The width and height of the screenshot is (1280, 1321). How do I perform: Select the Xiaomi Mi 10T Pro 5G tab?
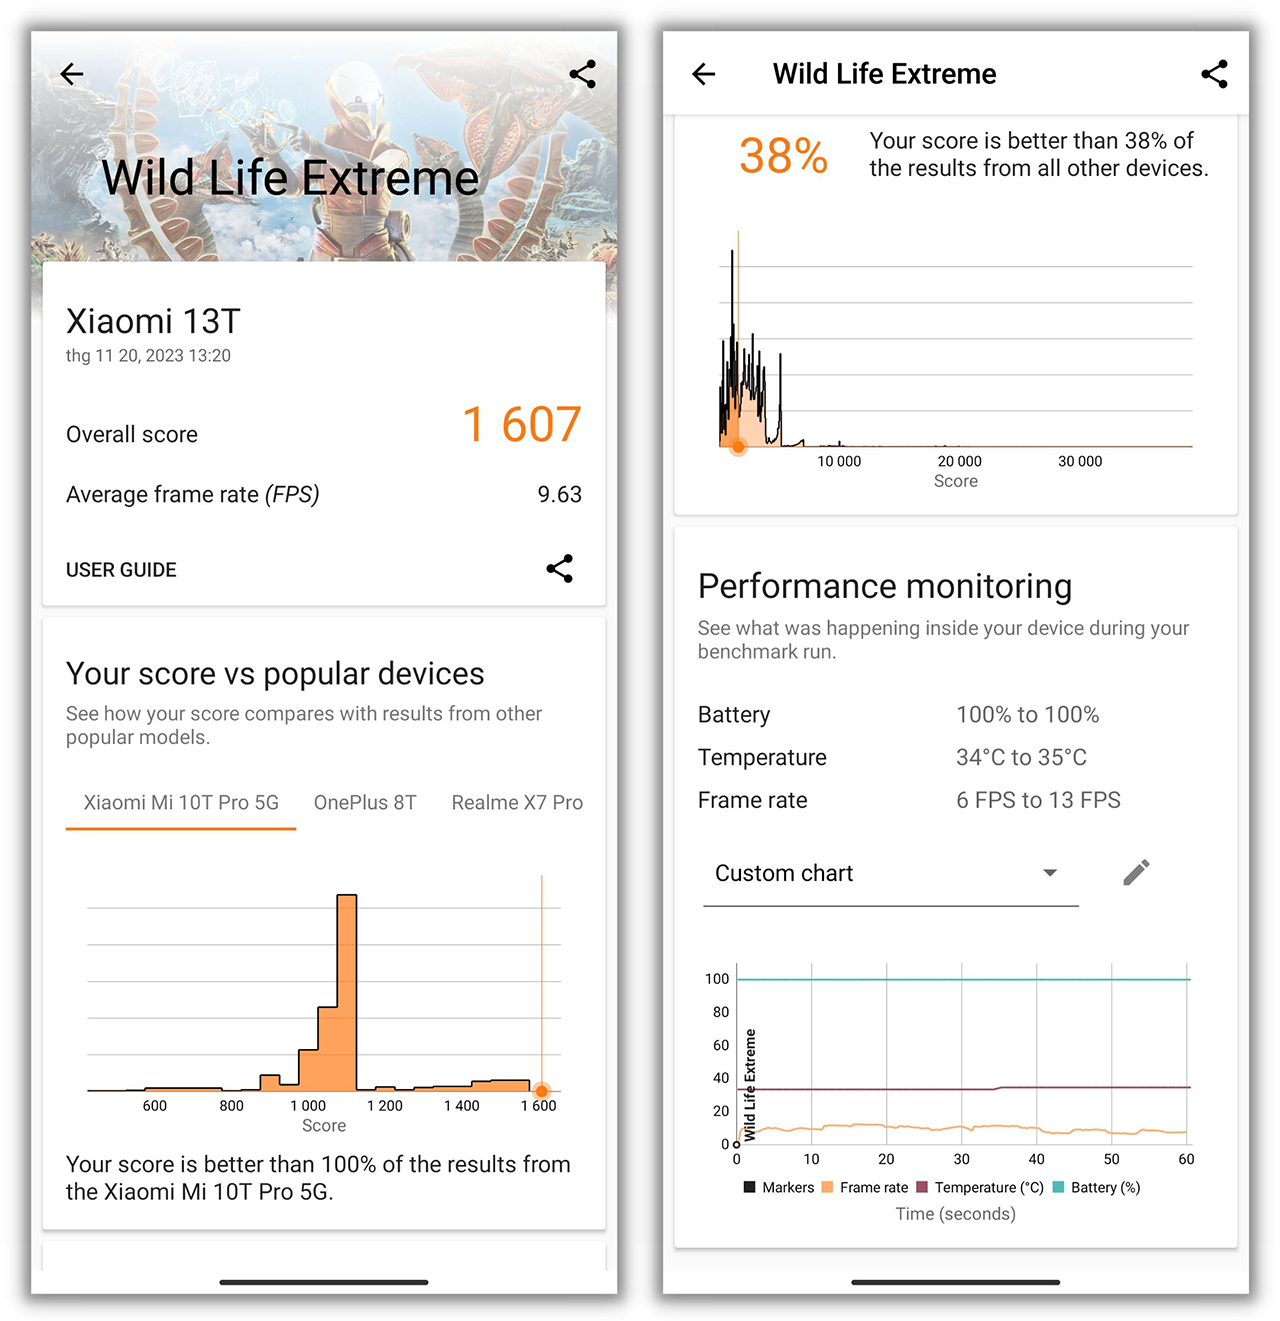pos(181,803)
